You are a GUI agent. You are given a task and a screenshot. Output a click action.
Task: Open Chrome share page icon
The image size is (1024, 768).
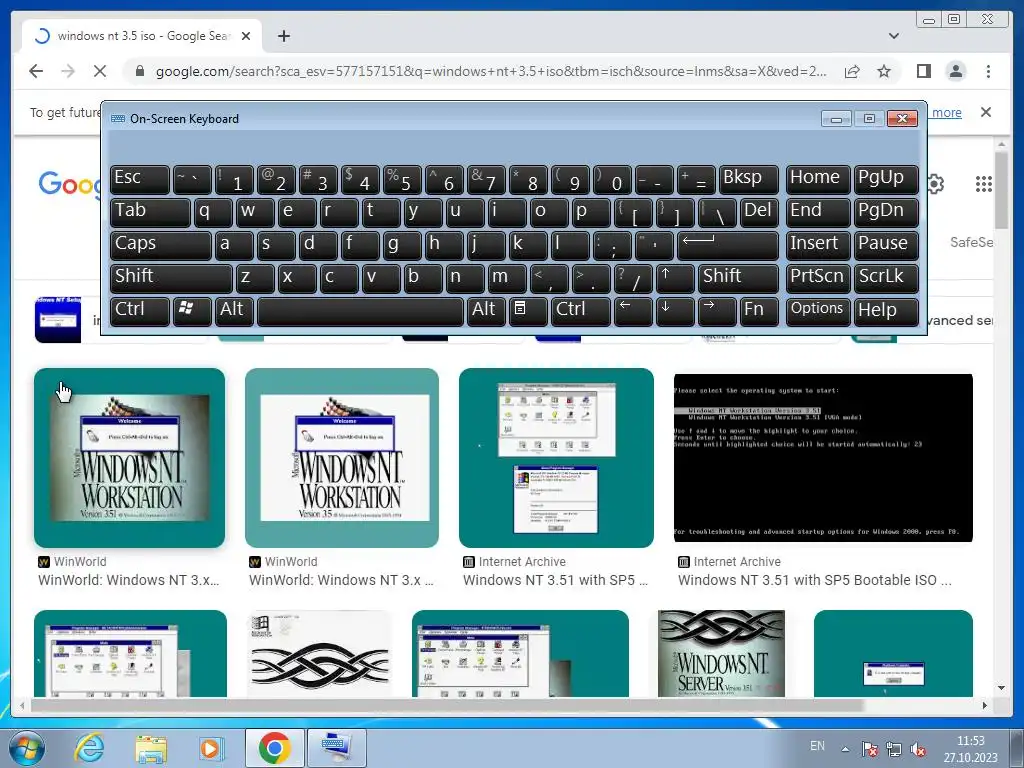click(852, 71)
